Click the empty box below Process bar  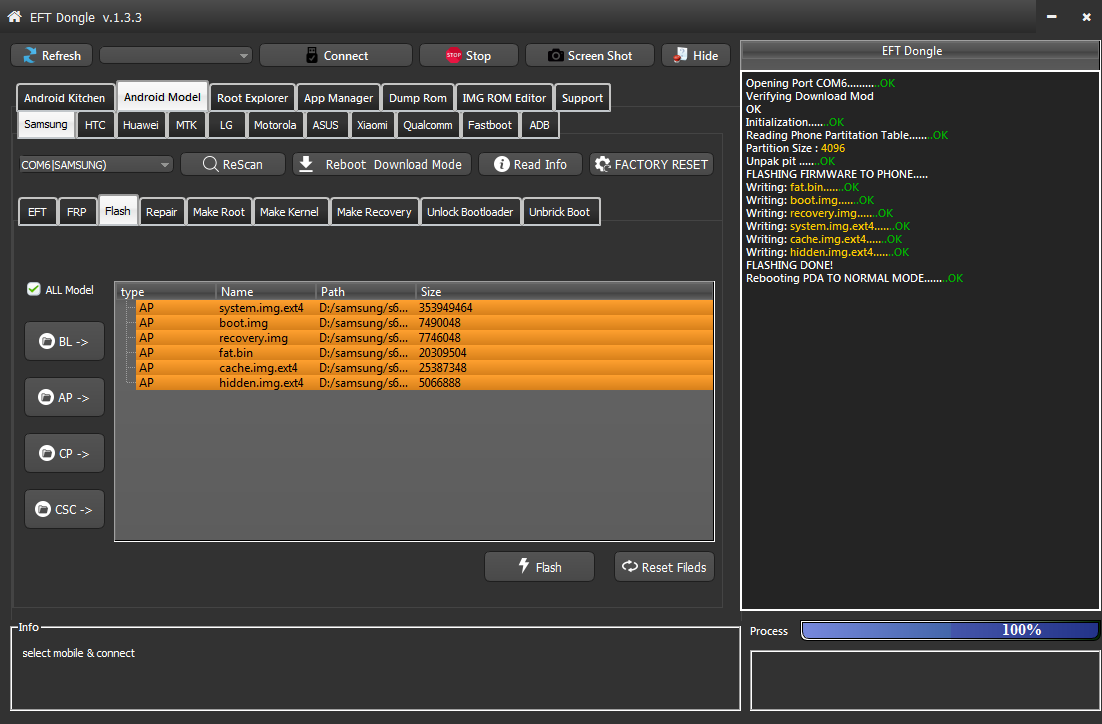click(x=925, y=680)
